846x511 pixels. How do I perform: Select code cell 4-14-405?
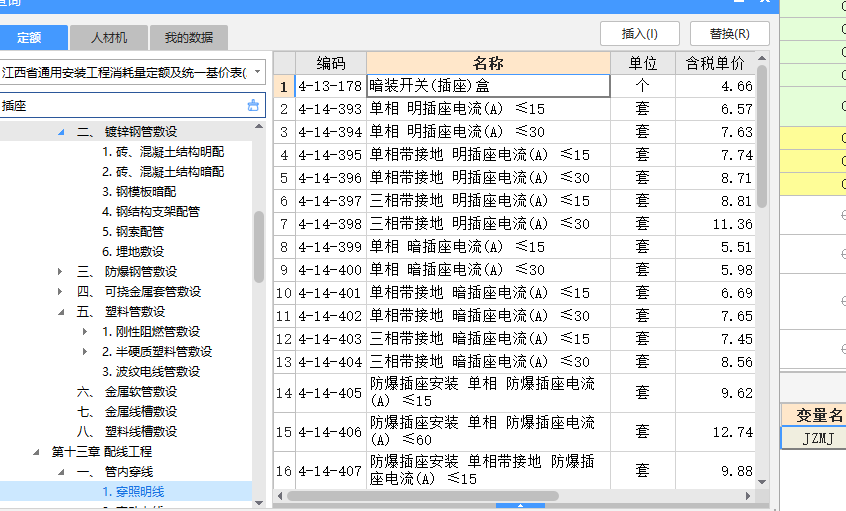tap(331, 393)
